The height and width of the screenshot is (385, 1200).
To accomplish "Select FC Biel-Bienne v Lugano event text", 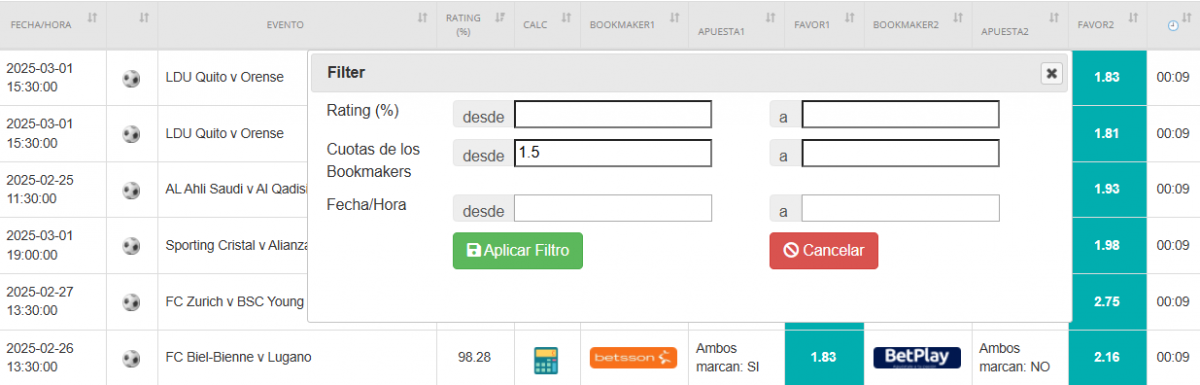I will click(x=239, y=357).
